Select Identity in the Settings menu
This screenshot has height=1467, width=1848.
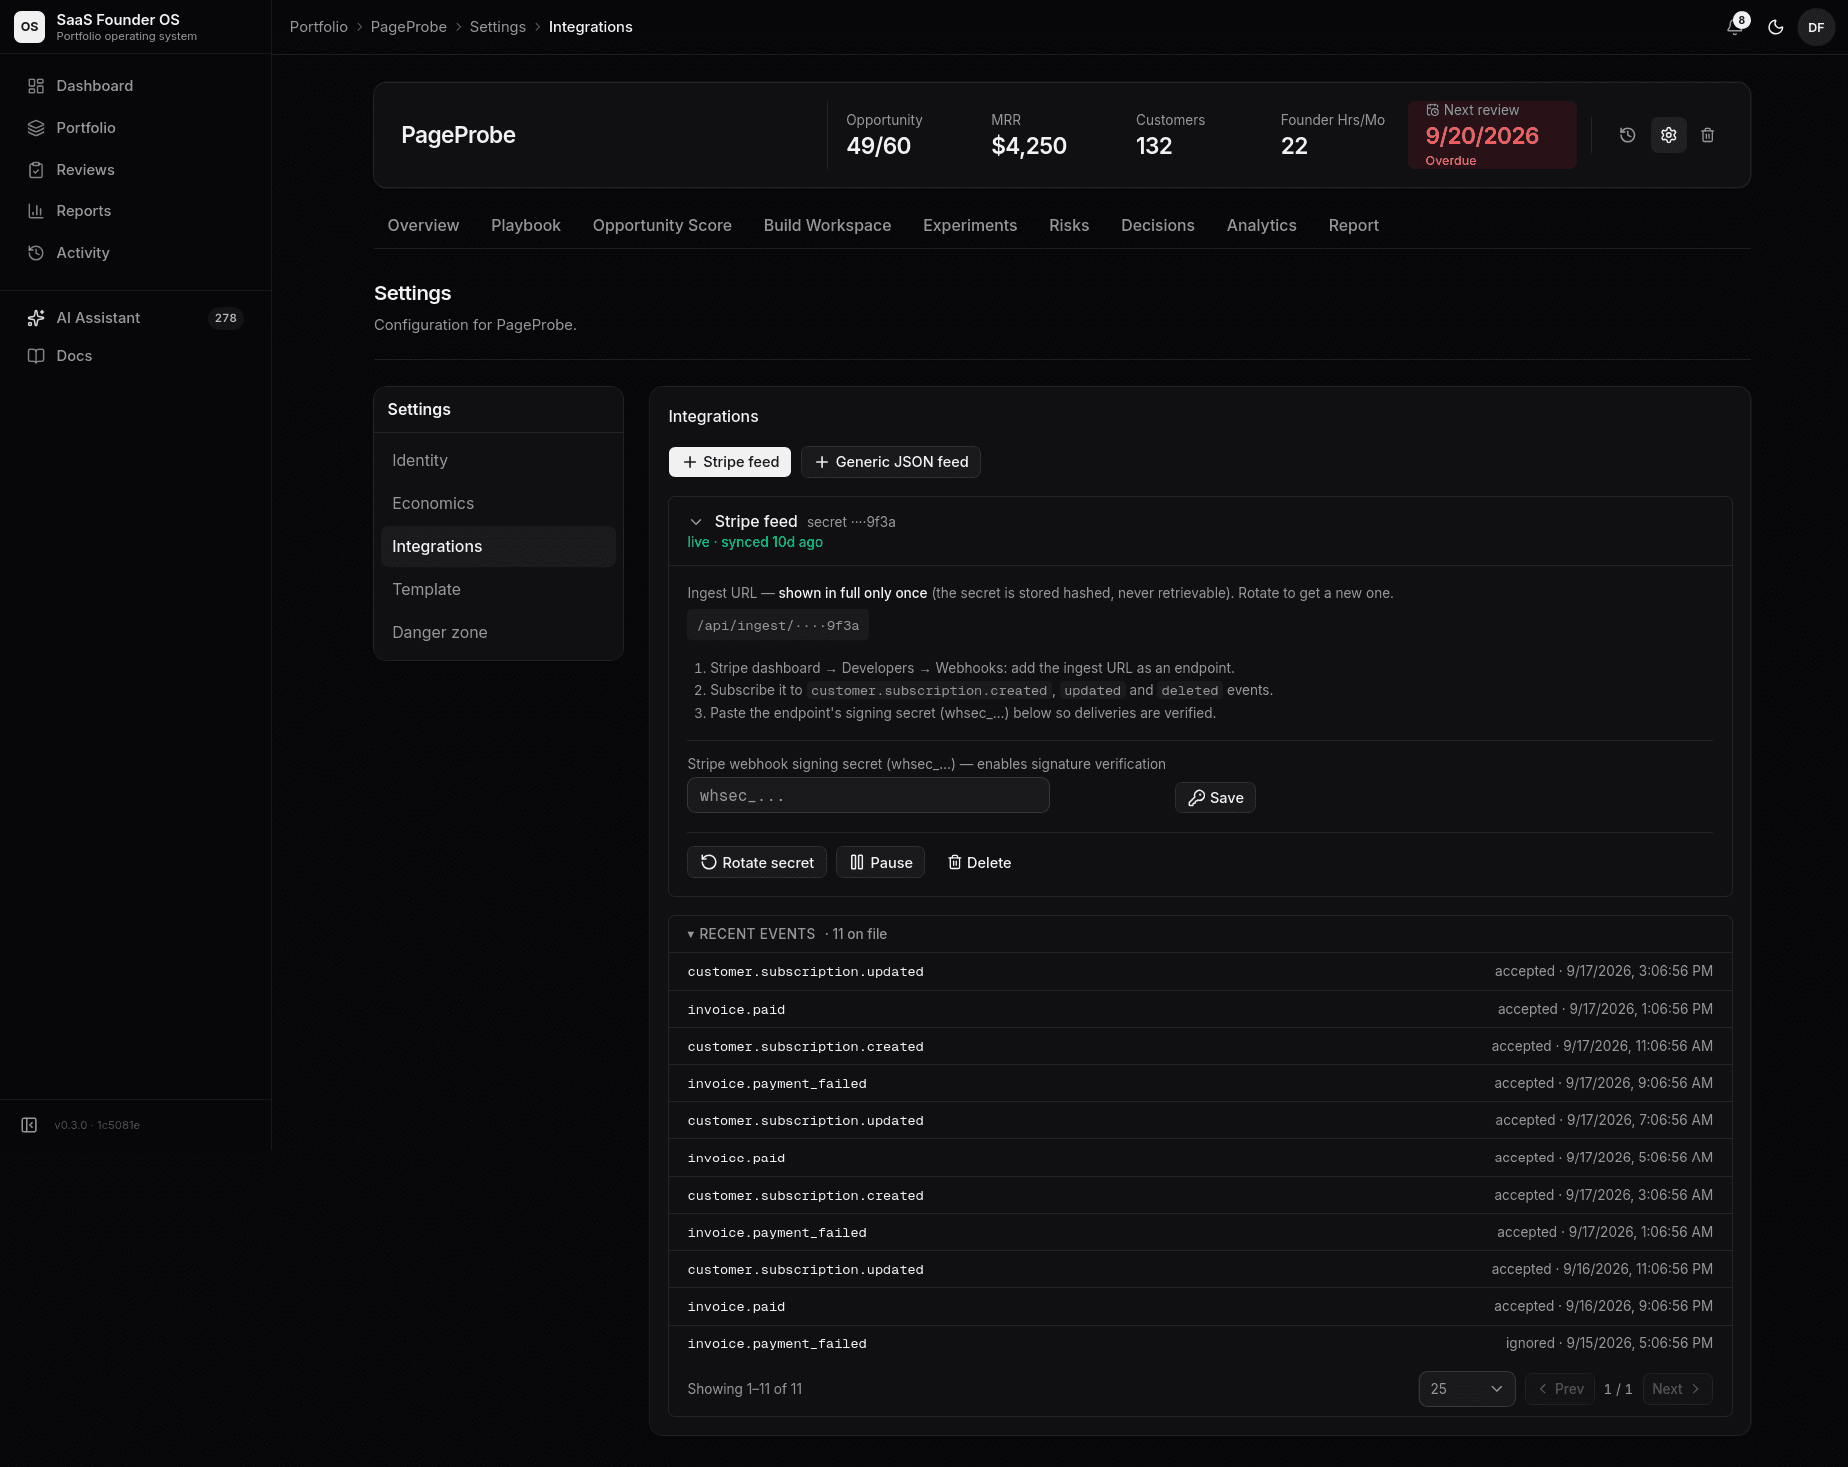[498, 461]
